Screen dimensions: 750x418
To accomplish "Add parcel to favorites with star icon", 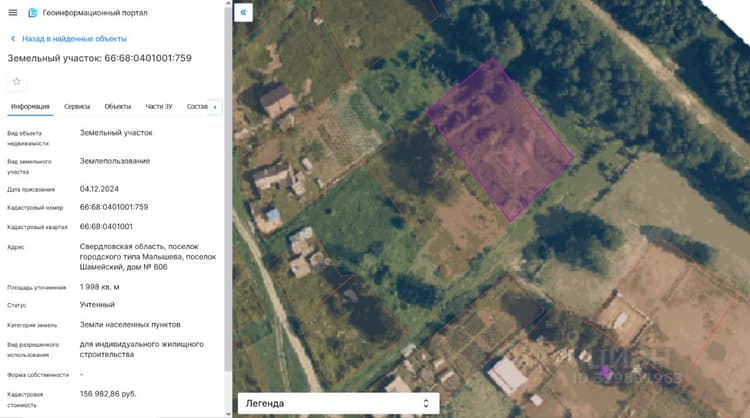I will click(x=17, y=81).
